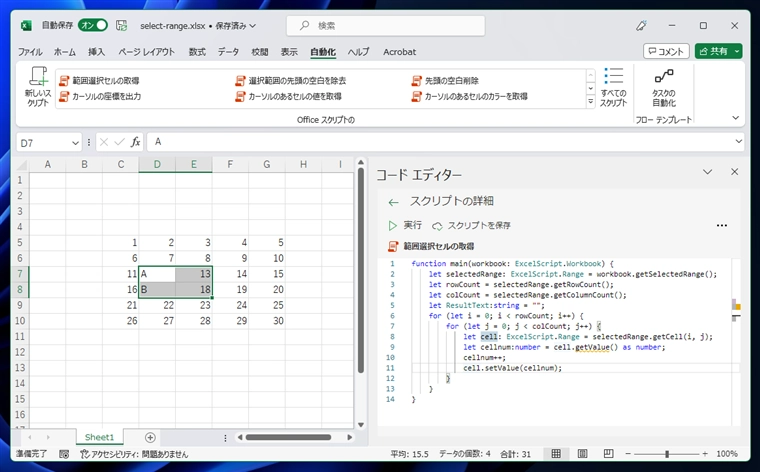Expand the script gallery more button
This screenshot has width=760, height=472.
(590, 102)
